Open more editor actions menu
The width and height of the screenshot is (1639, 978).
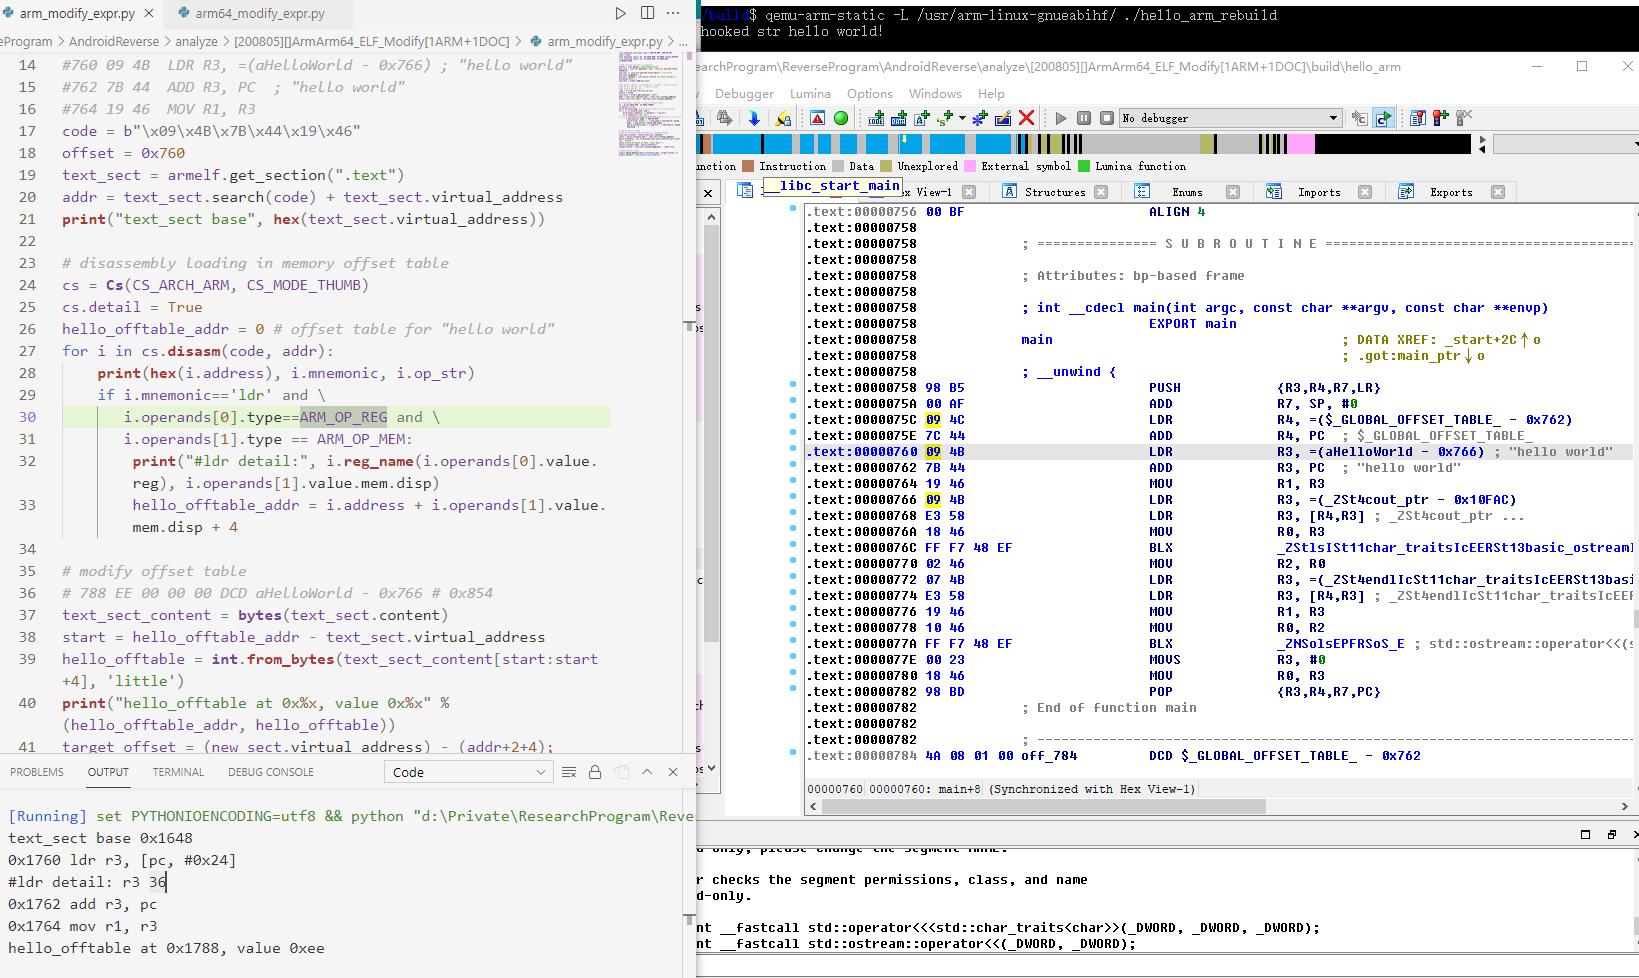click(x=673, y=13)
